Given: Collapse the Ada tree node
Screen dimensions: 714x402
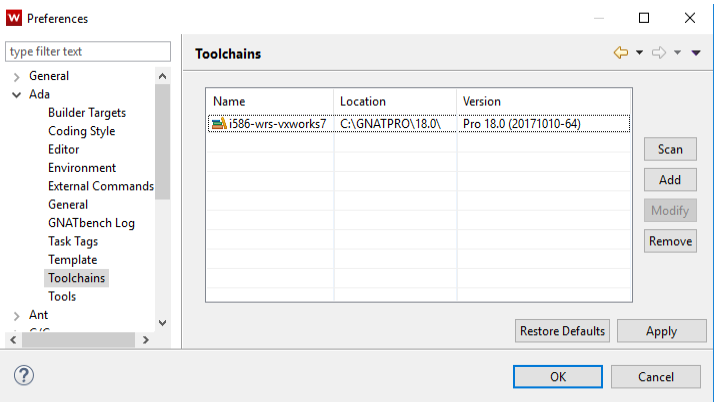Looking at the screenshot, I should point(17,95).
